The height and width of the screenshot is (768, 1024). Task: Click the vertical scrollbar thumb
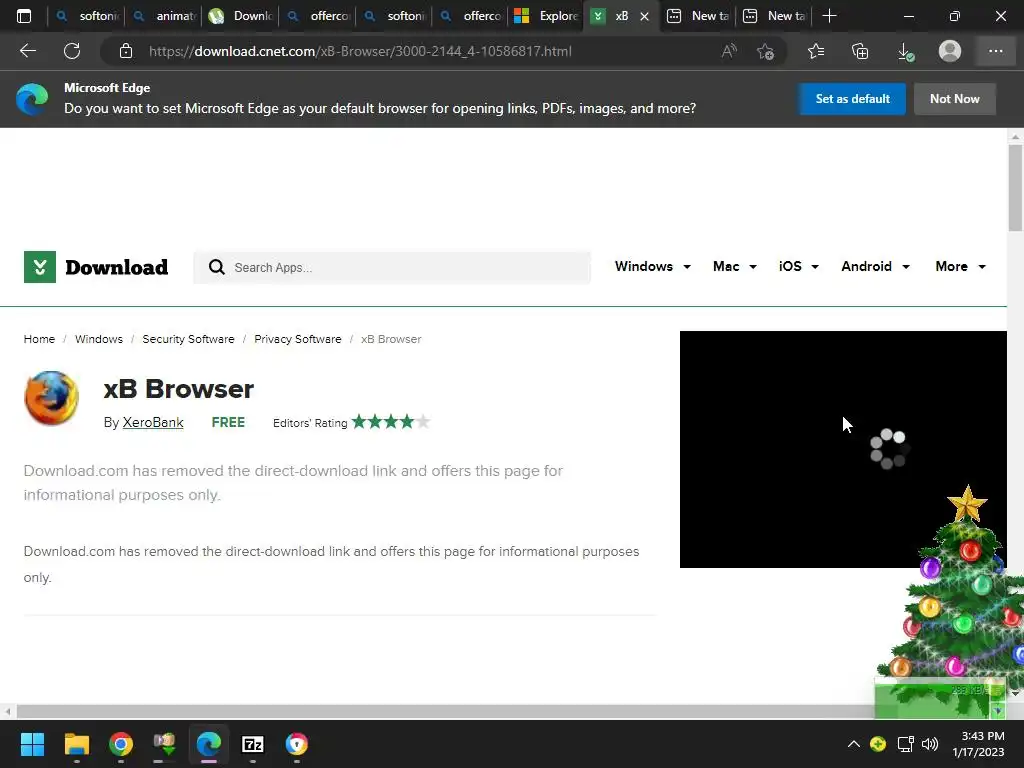[1015, 188]
